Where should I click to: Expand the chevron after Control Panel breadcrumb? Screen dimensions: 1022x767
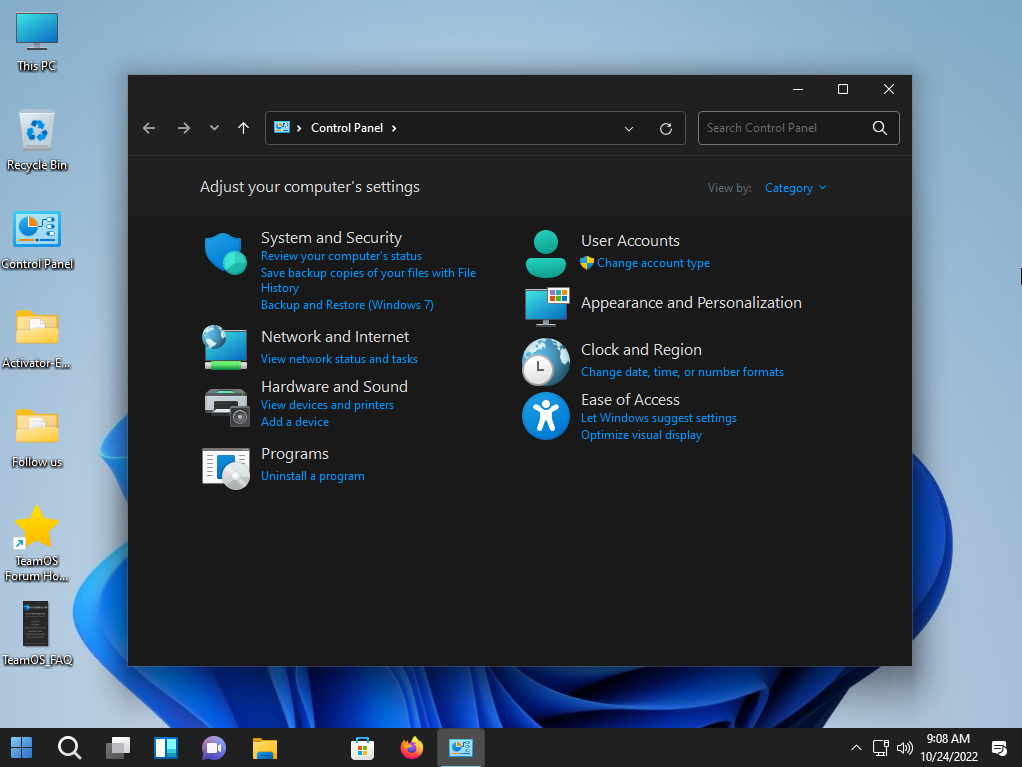point(394,128)
